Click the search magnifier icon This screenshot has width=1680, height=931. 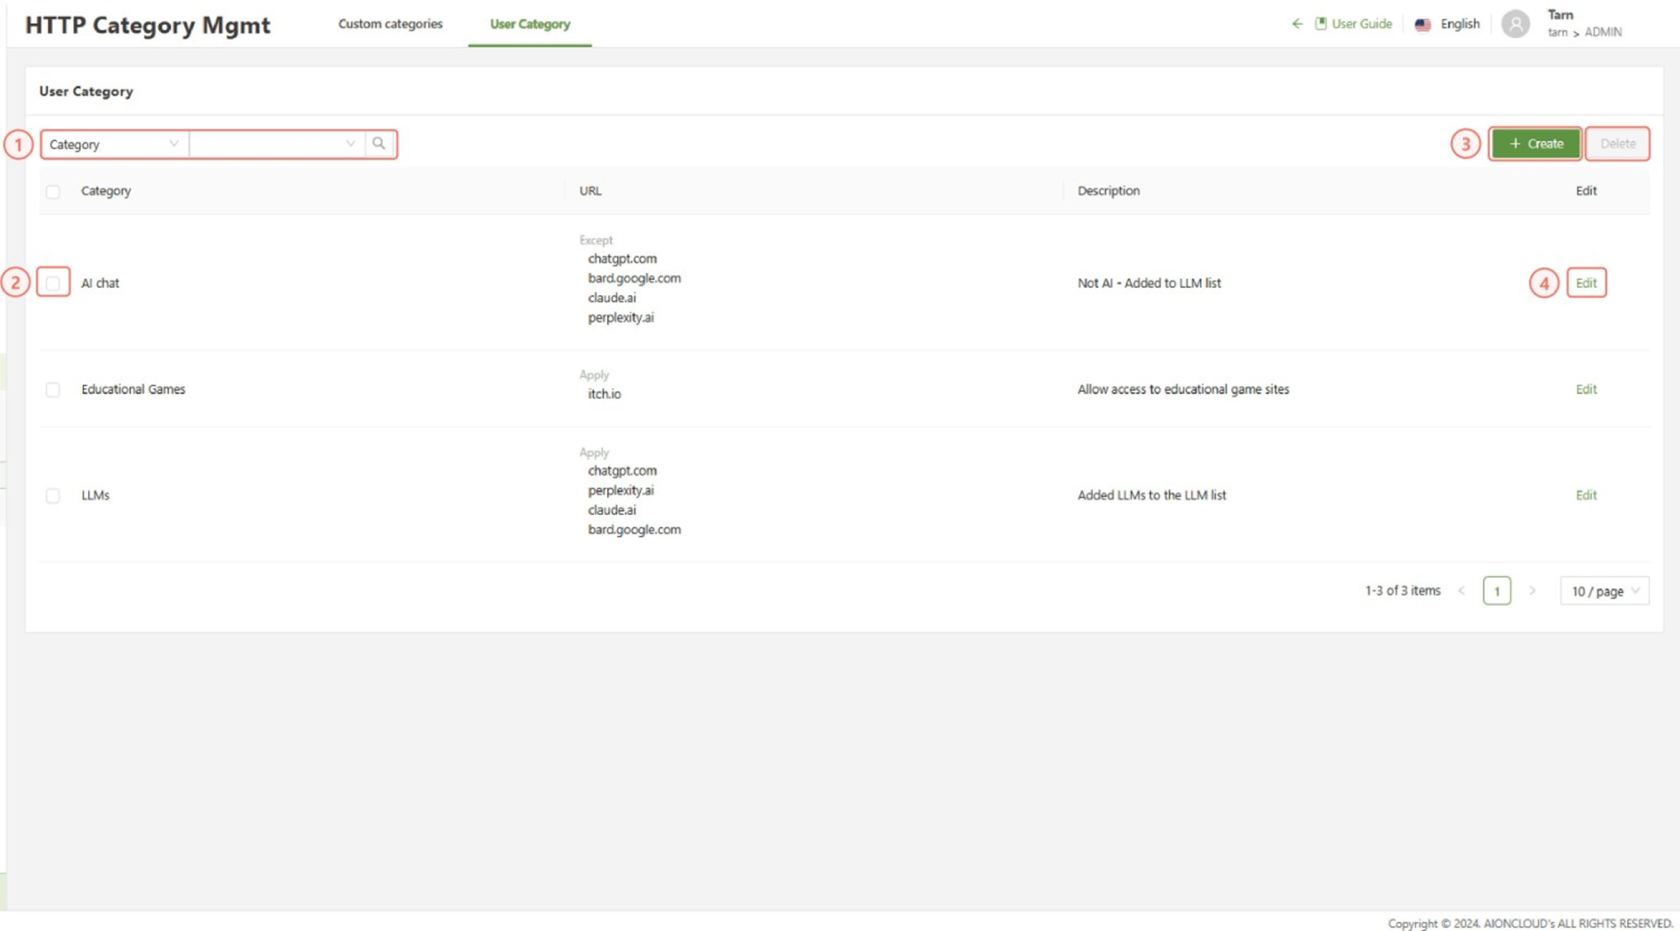pyautogui.click(x=379, y=144)
